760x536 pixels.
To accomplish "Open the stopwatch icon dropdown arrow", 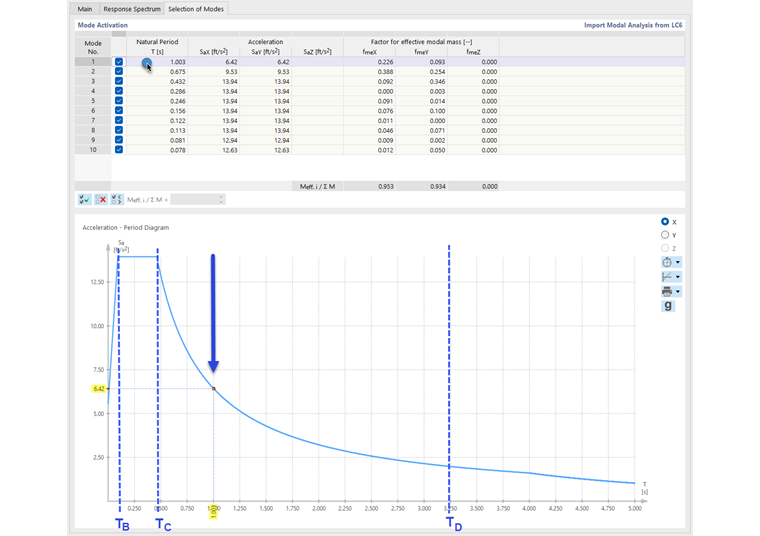I will tap(679, 262).
